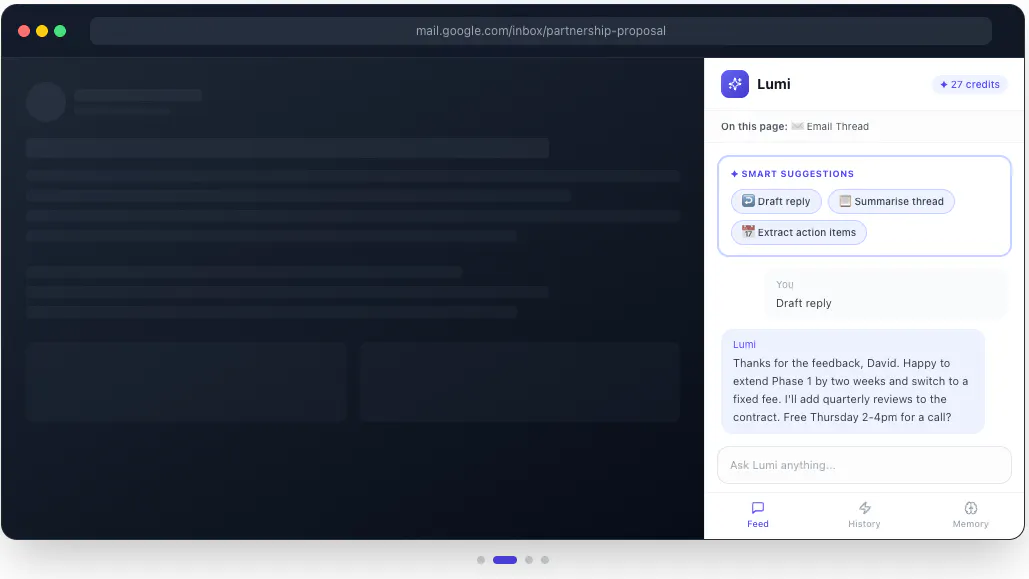
Task: Open the 27 credits badge
Action: [x=969, y=84]
